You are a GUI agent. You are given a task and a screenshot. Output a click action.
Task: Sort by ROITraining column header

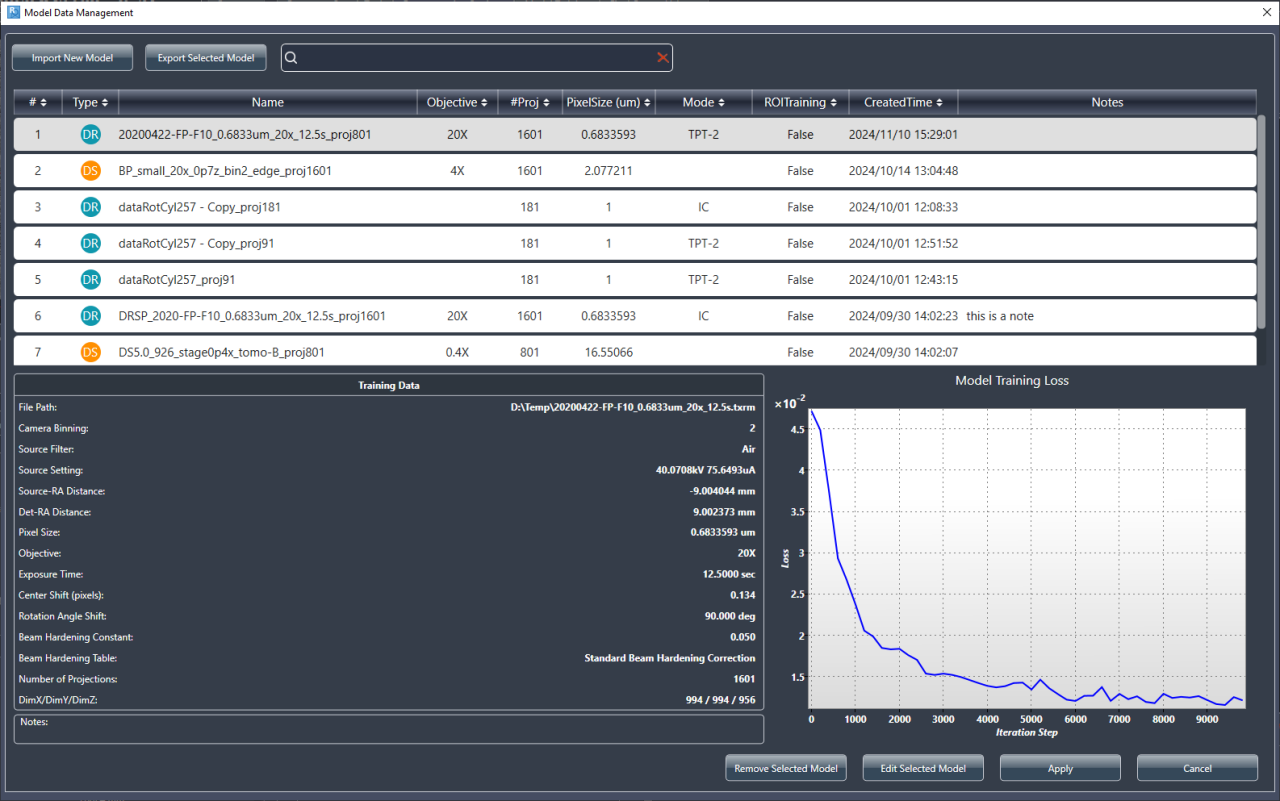coord(800,102)
